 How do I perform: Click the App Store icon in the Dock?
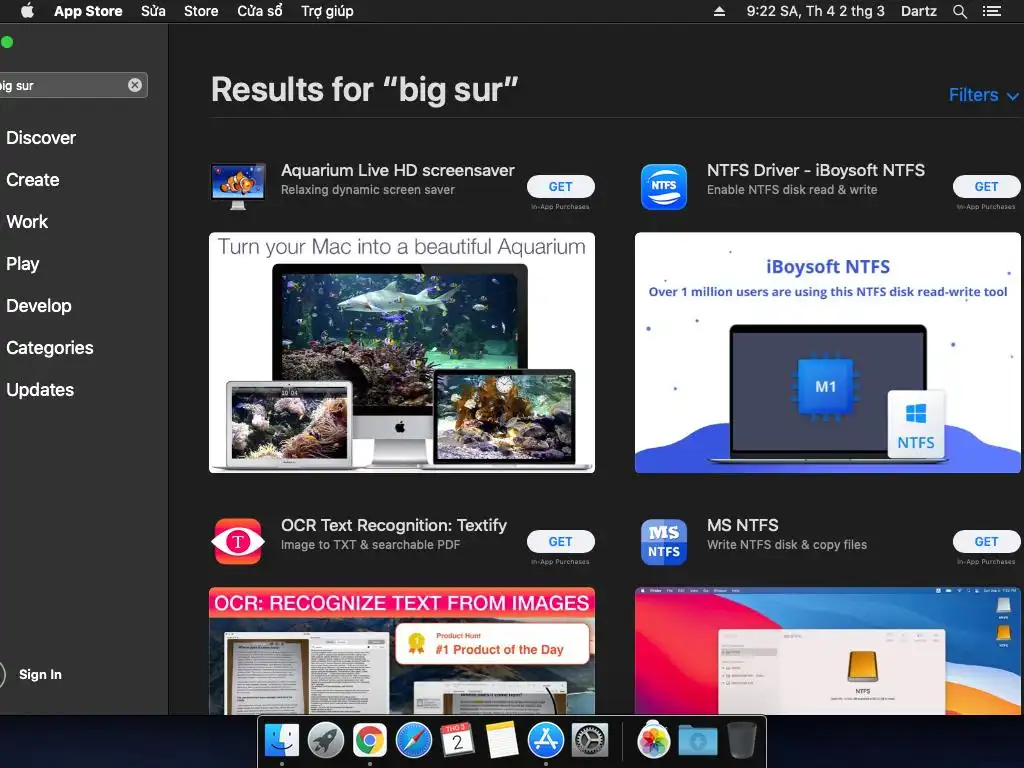(x=545, y=741)
